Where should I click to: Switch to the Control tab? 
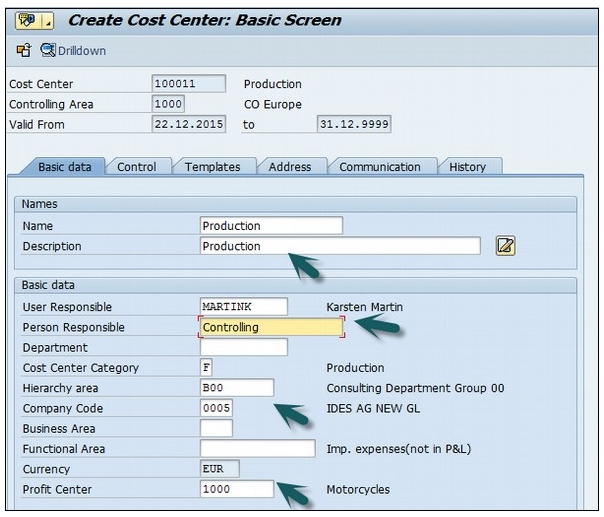click(x=137, y=167)
